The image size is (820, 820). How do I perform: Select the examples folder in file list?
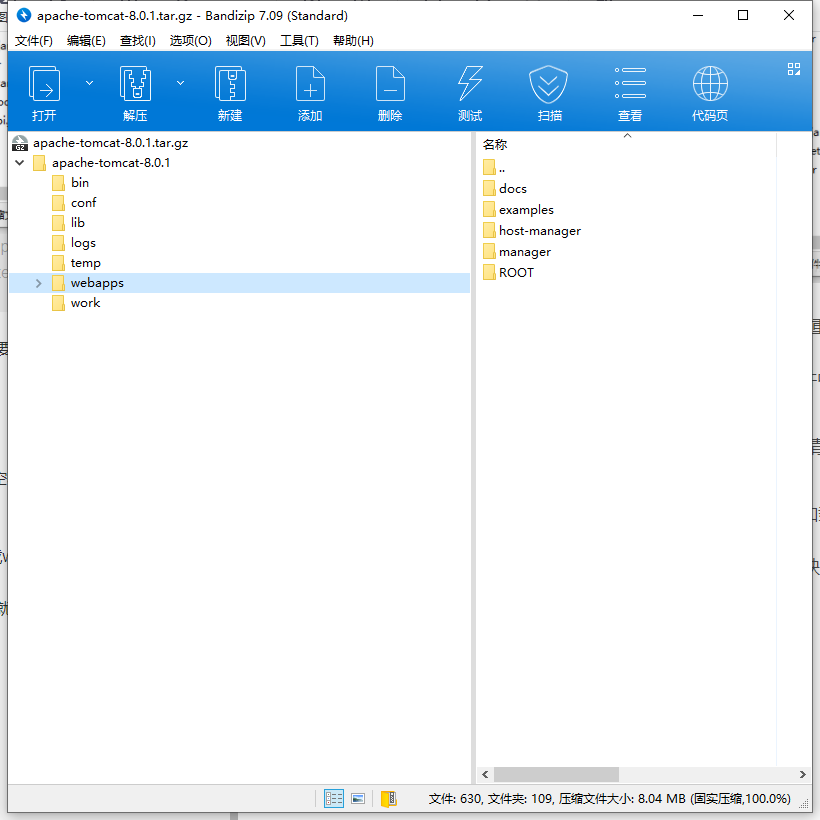pyautogui.click(x=526, y=210)
